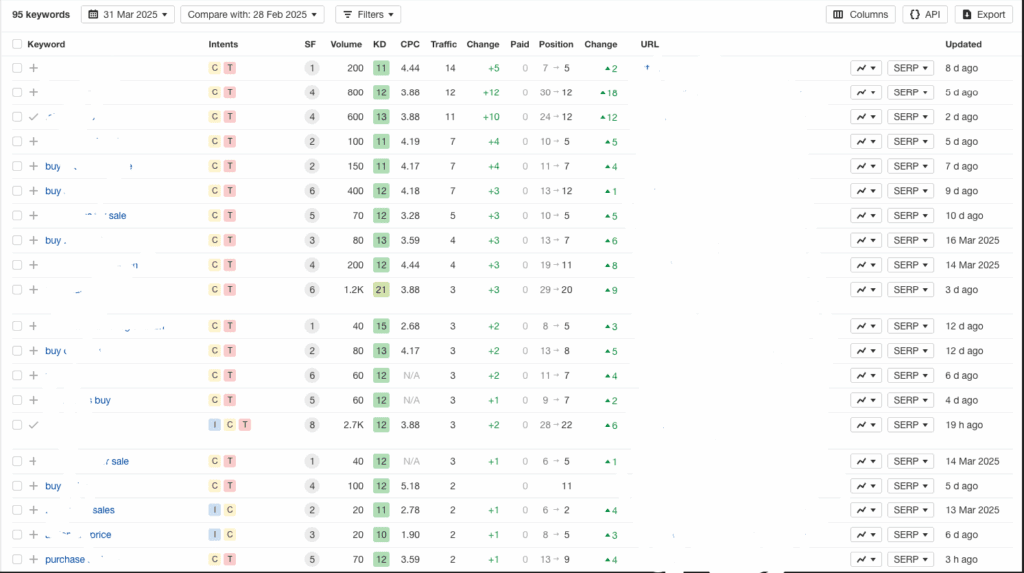Image resolution: width=1024 pixels, height=573 pixels.
Task: Open the trend chart icon in the 7 d ago row
Action: [x=866, y=166]
